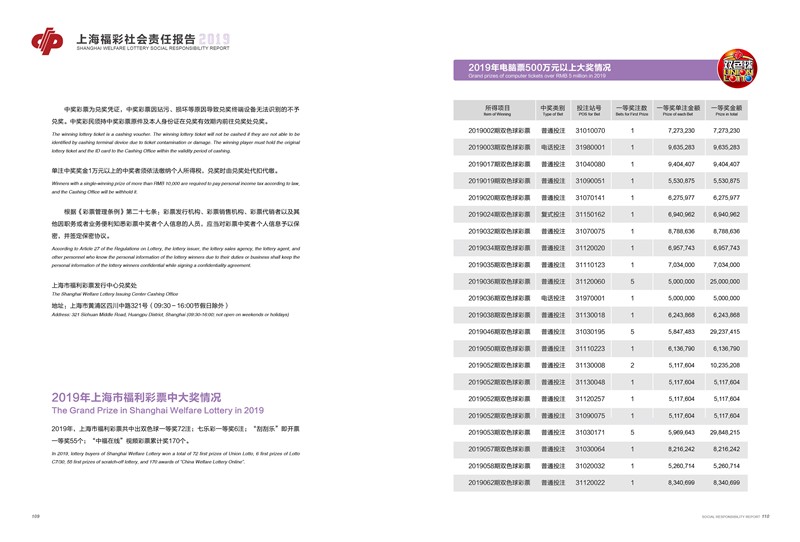Click station number 31130048
The width and height of the screenshot is (800, 542).
pyautogui.click(x=590, y=382)
